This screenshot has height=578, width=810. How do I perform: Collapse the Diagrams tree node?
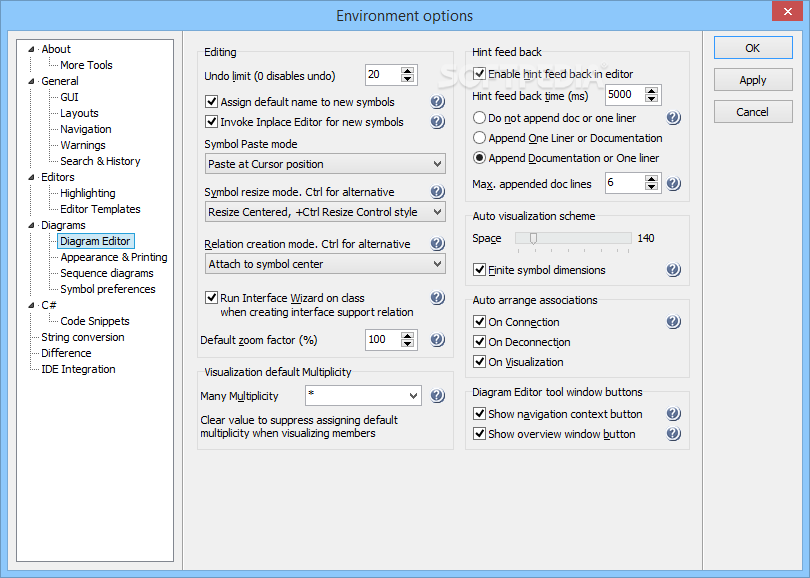[x=32, y=225]
